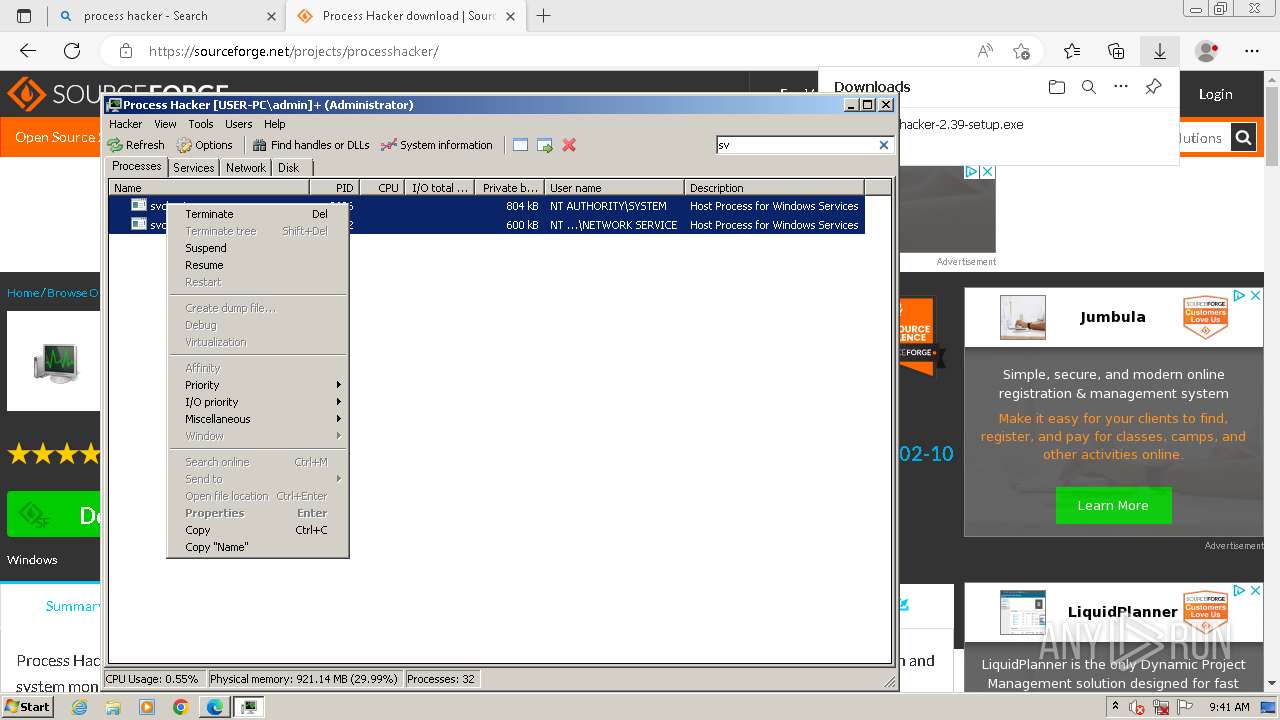Click the SourceForge search magnifier button
This screenshot has width=1280, height=720.
(1243, 138)
